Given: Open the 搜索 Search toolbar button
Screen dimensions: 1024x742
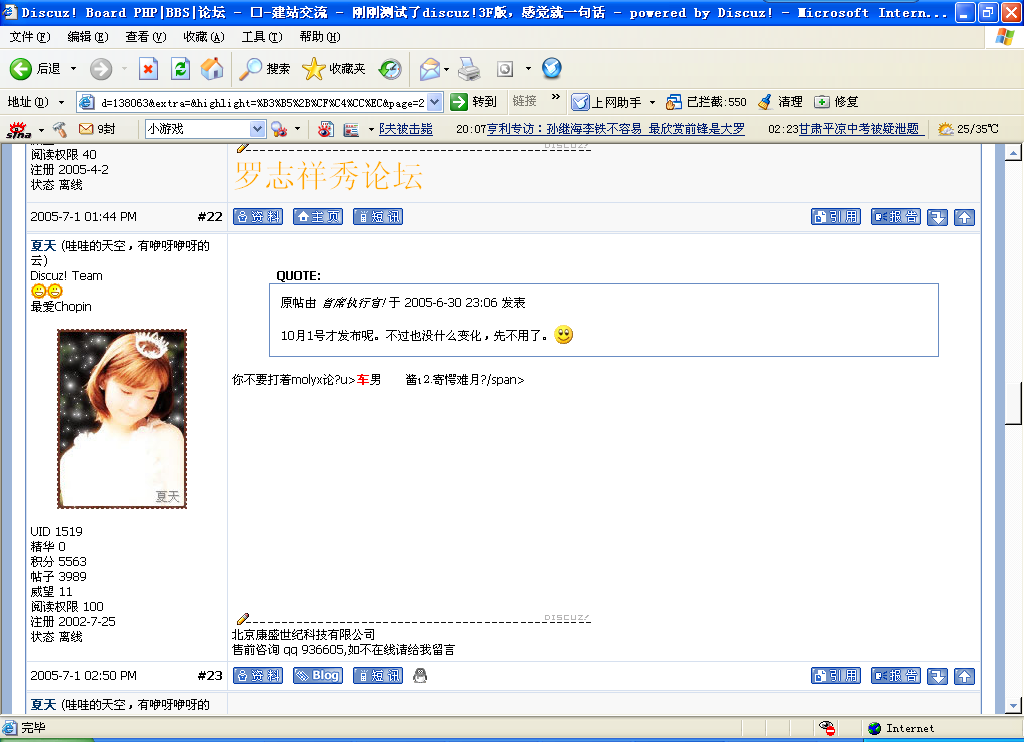Looking at the screenshot, I should (264, 69).
